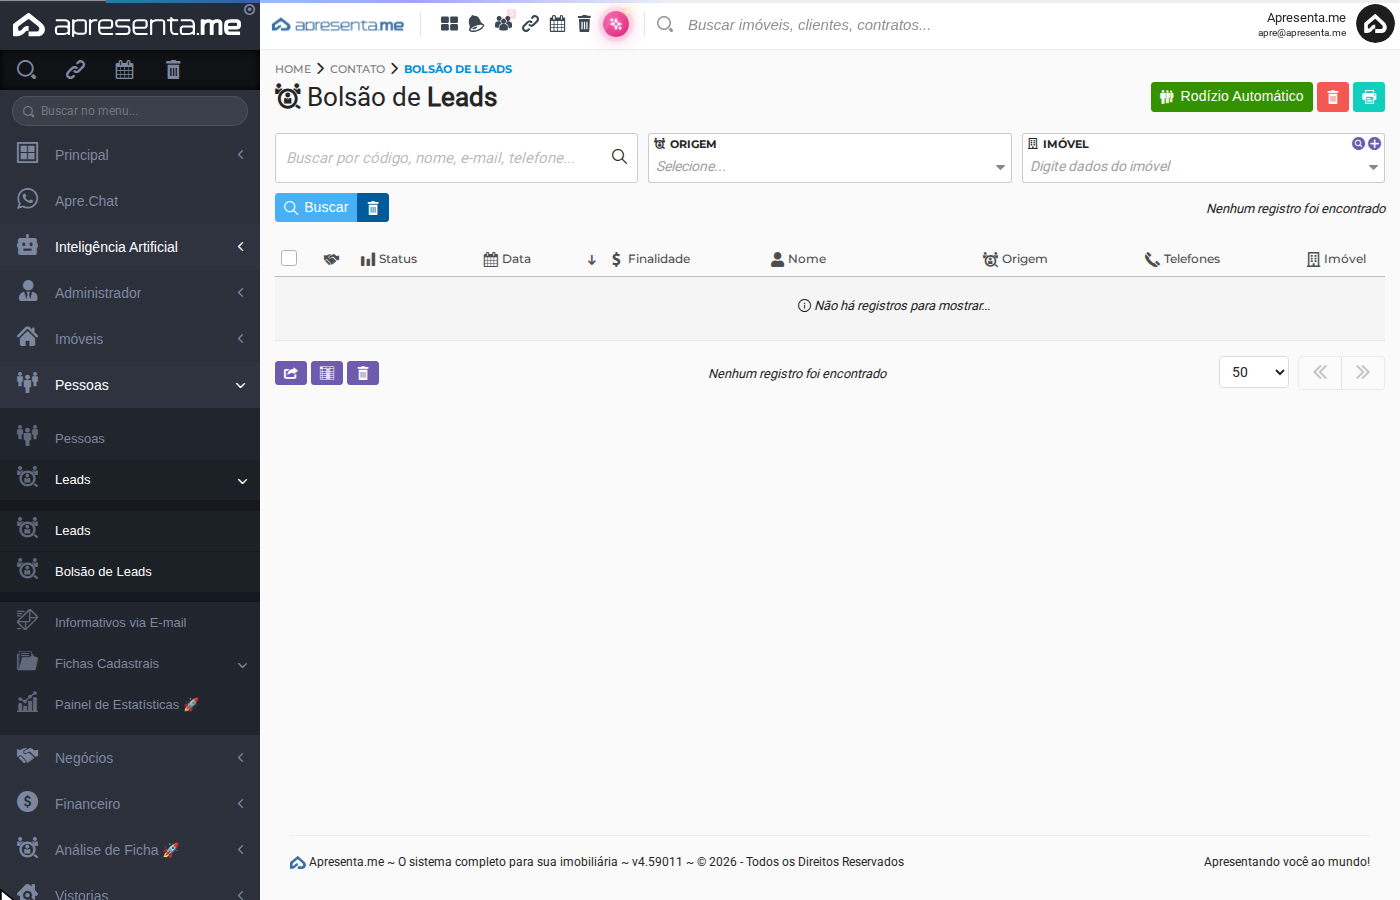Click the next page double-arrow button
Image resolution: width=1400 pixels, height=900 pixels.
click(1363, 372)
